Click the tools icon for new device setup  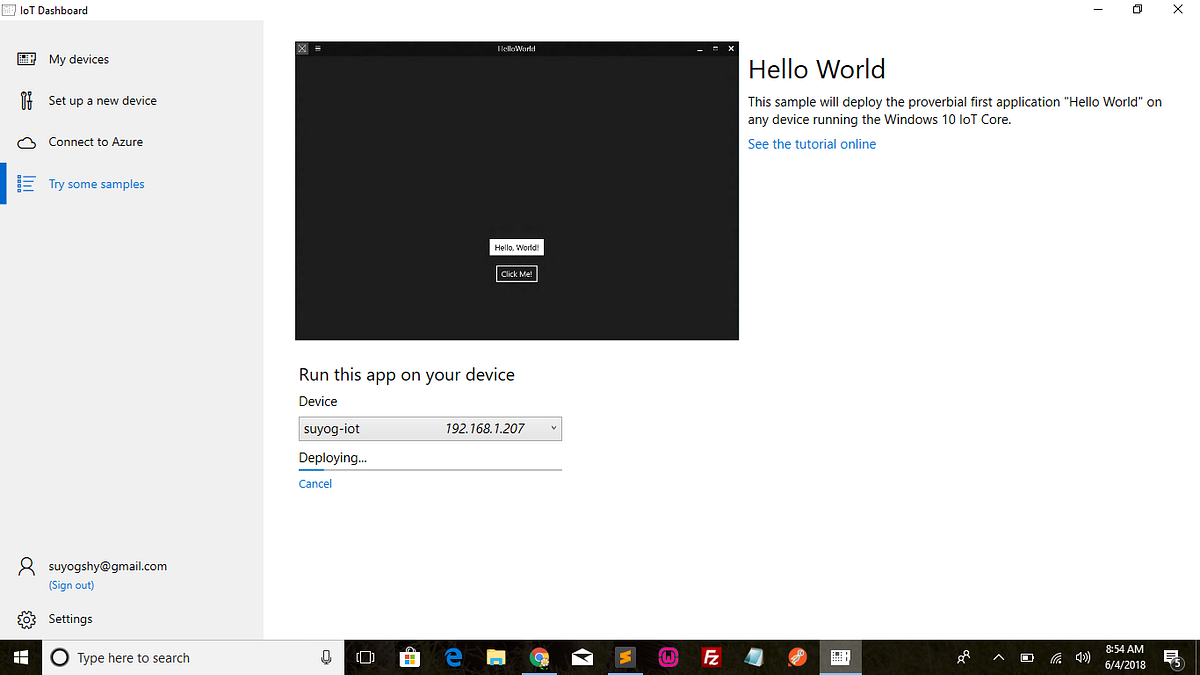coord(27,101)
